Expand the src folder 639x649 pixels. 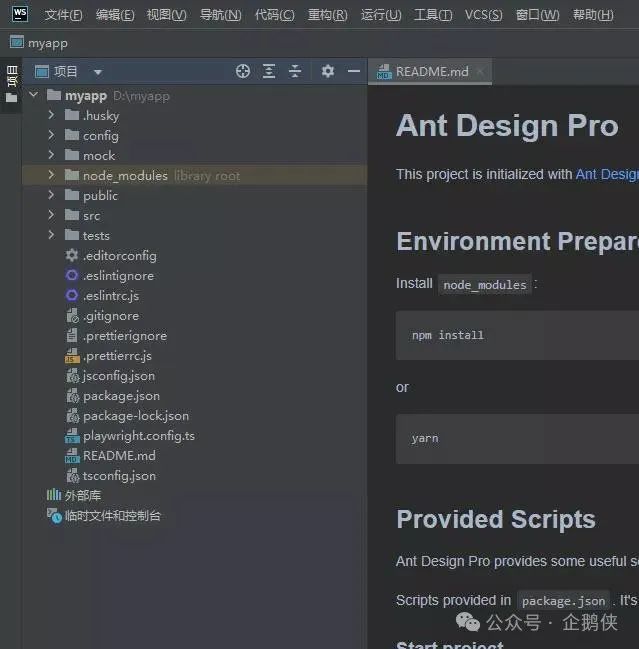51,214
